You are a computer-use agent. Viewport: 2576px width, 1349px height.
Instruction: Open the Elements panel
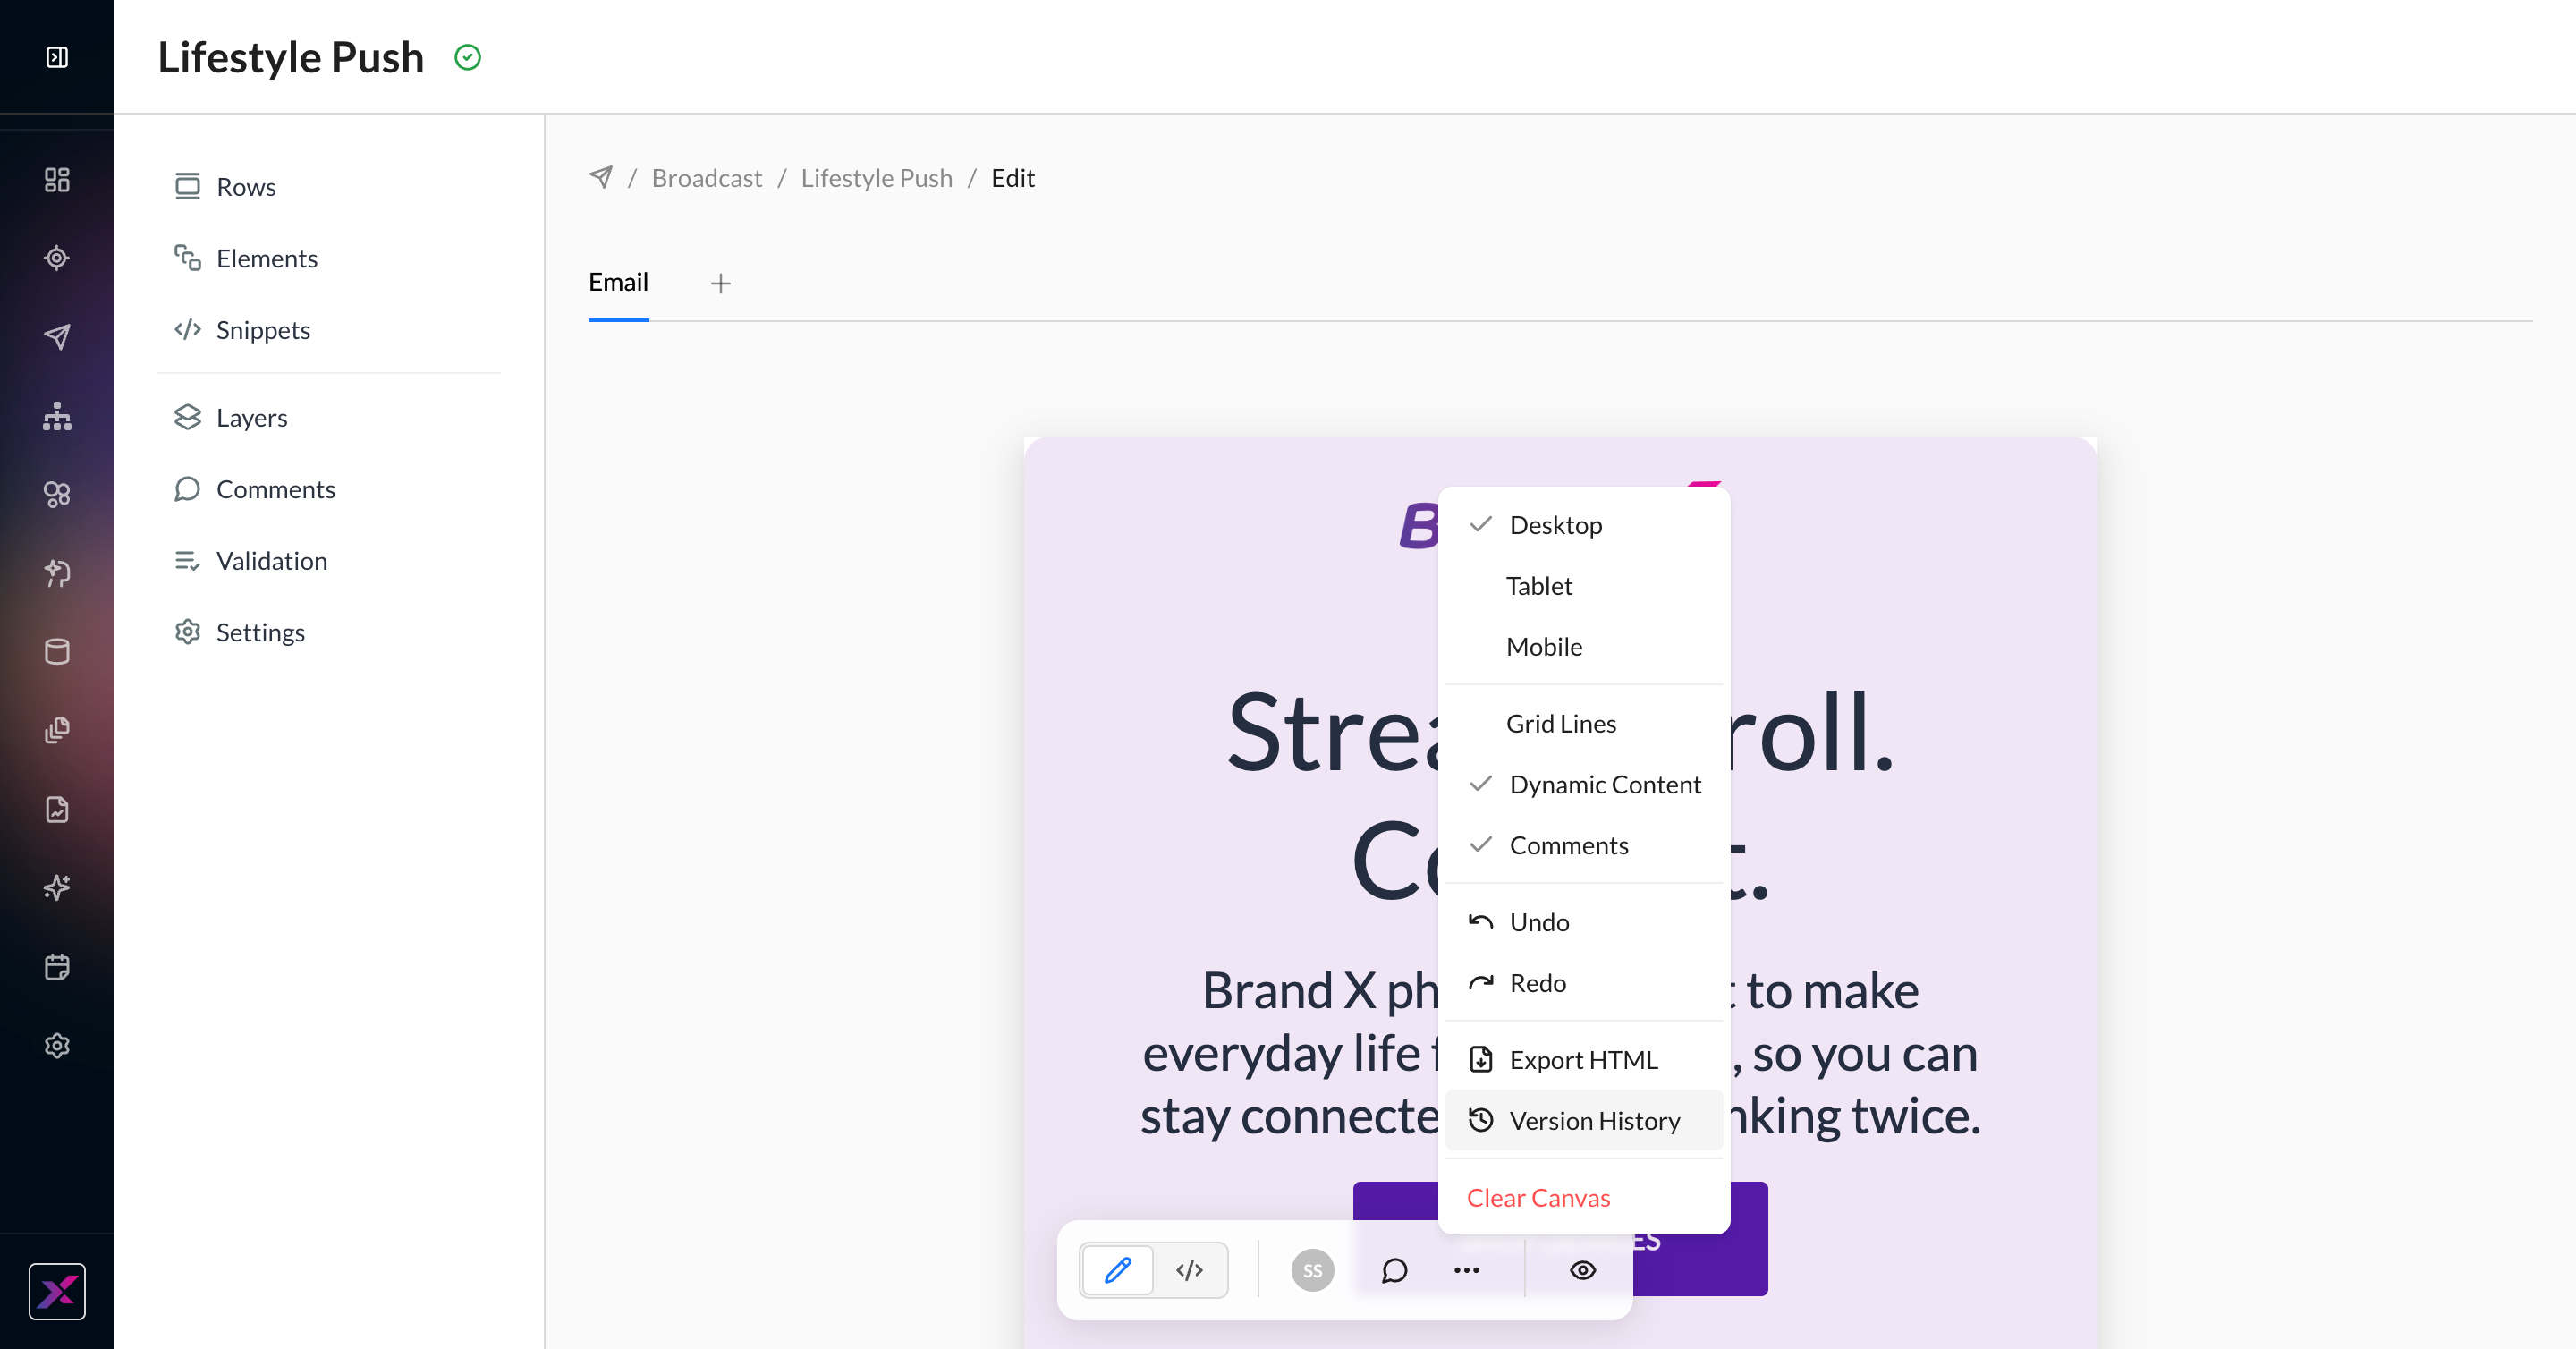point(329,259)
